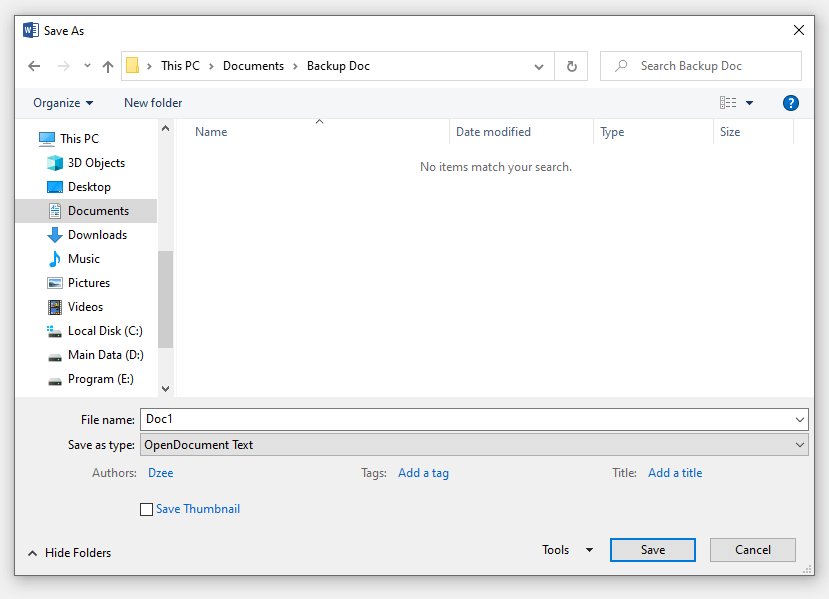Refresh the Backup Doc folder view
829x599 pixels.
click(x=572, y=66)
